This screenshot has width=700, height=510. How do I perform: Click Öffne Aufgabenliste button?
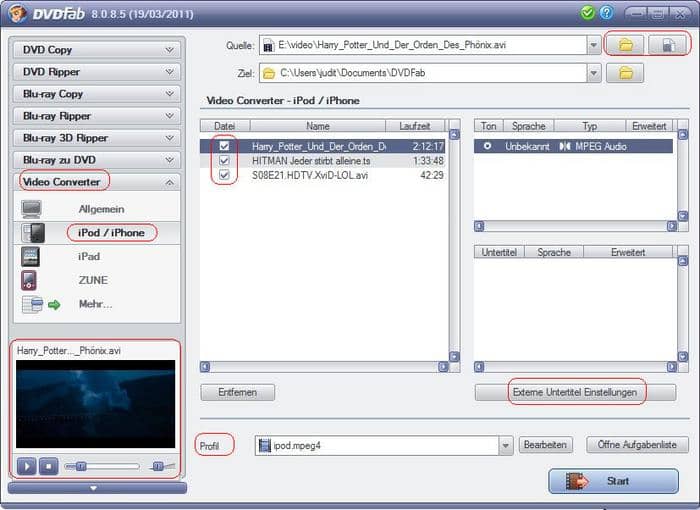[x=637, y=445]
